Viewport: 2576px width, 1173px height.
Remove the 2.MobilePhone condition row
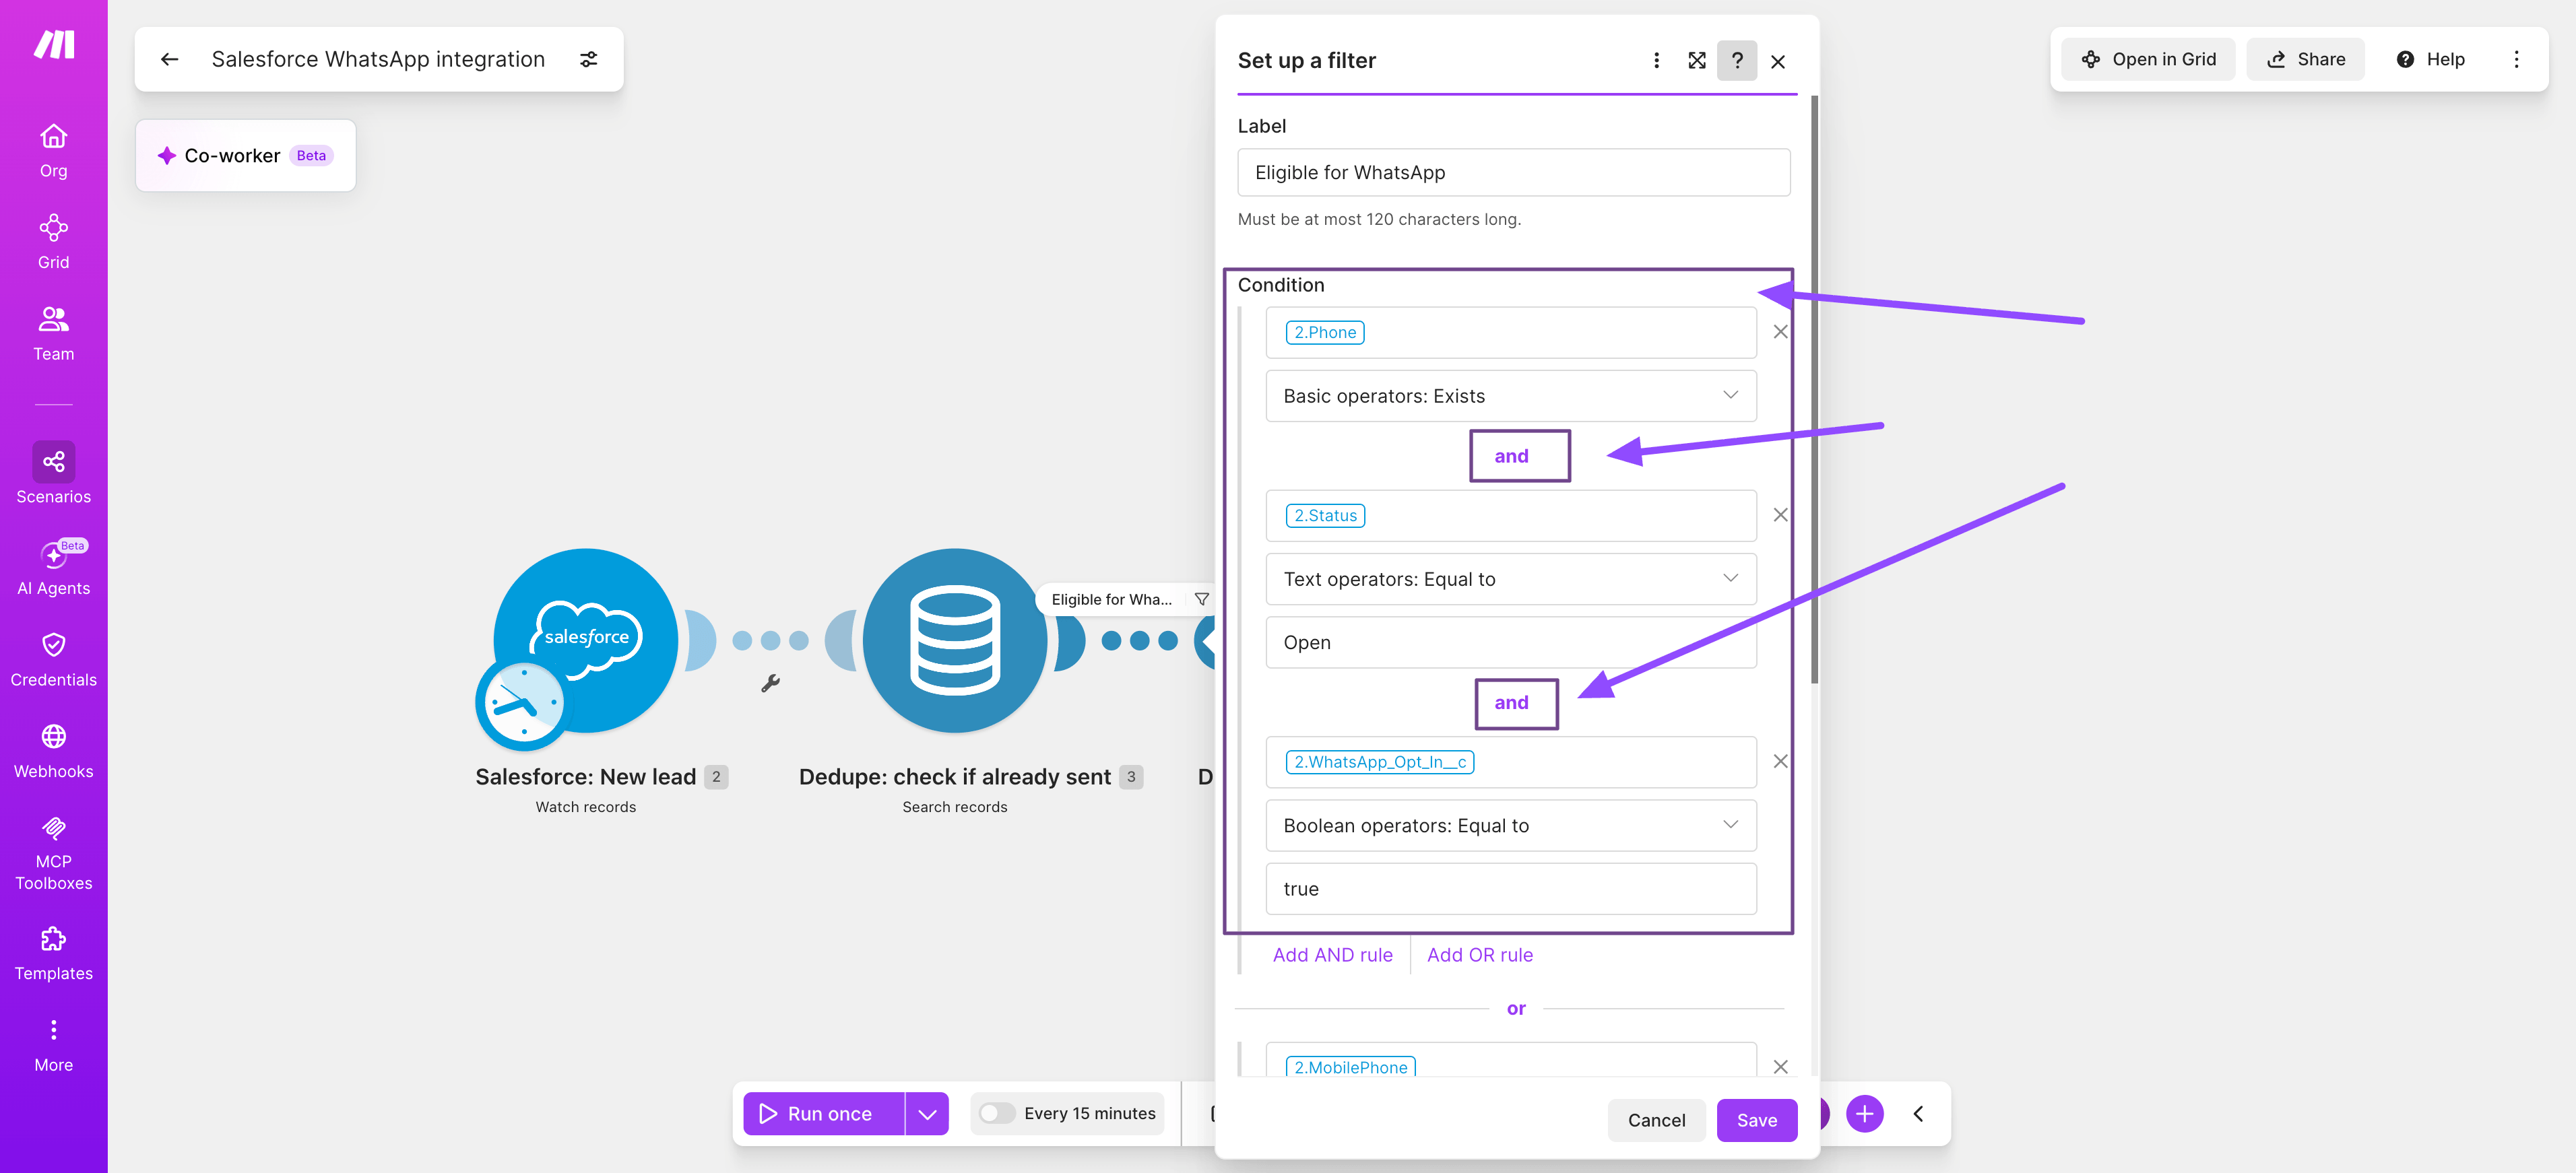[1780, 1067]
